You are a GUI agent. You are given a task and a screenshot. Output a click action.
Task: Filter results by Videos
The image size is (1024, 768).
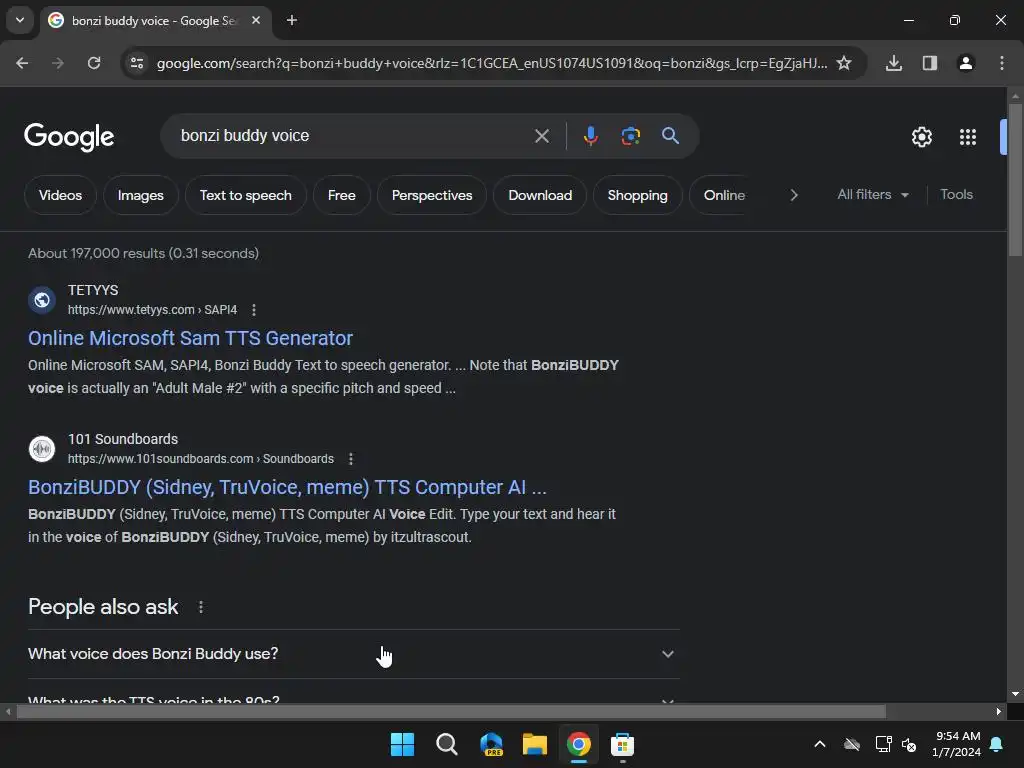coord(60,195)
